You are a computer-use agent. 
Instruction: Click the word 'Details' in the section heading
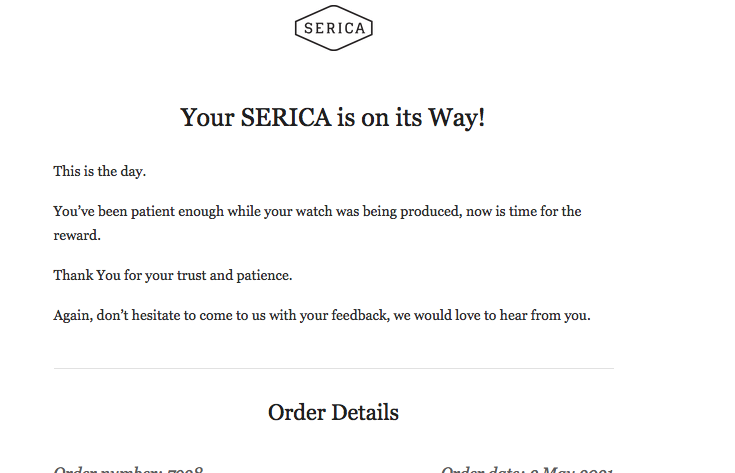click(365, 413)
